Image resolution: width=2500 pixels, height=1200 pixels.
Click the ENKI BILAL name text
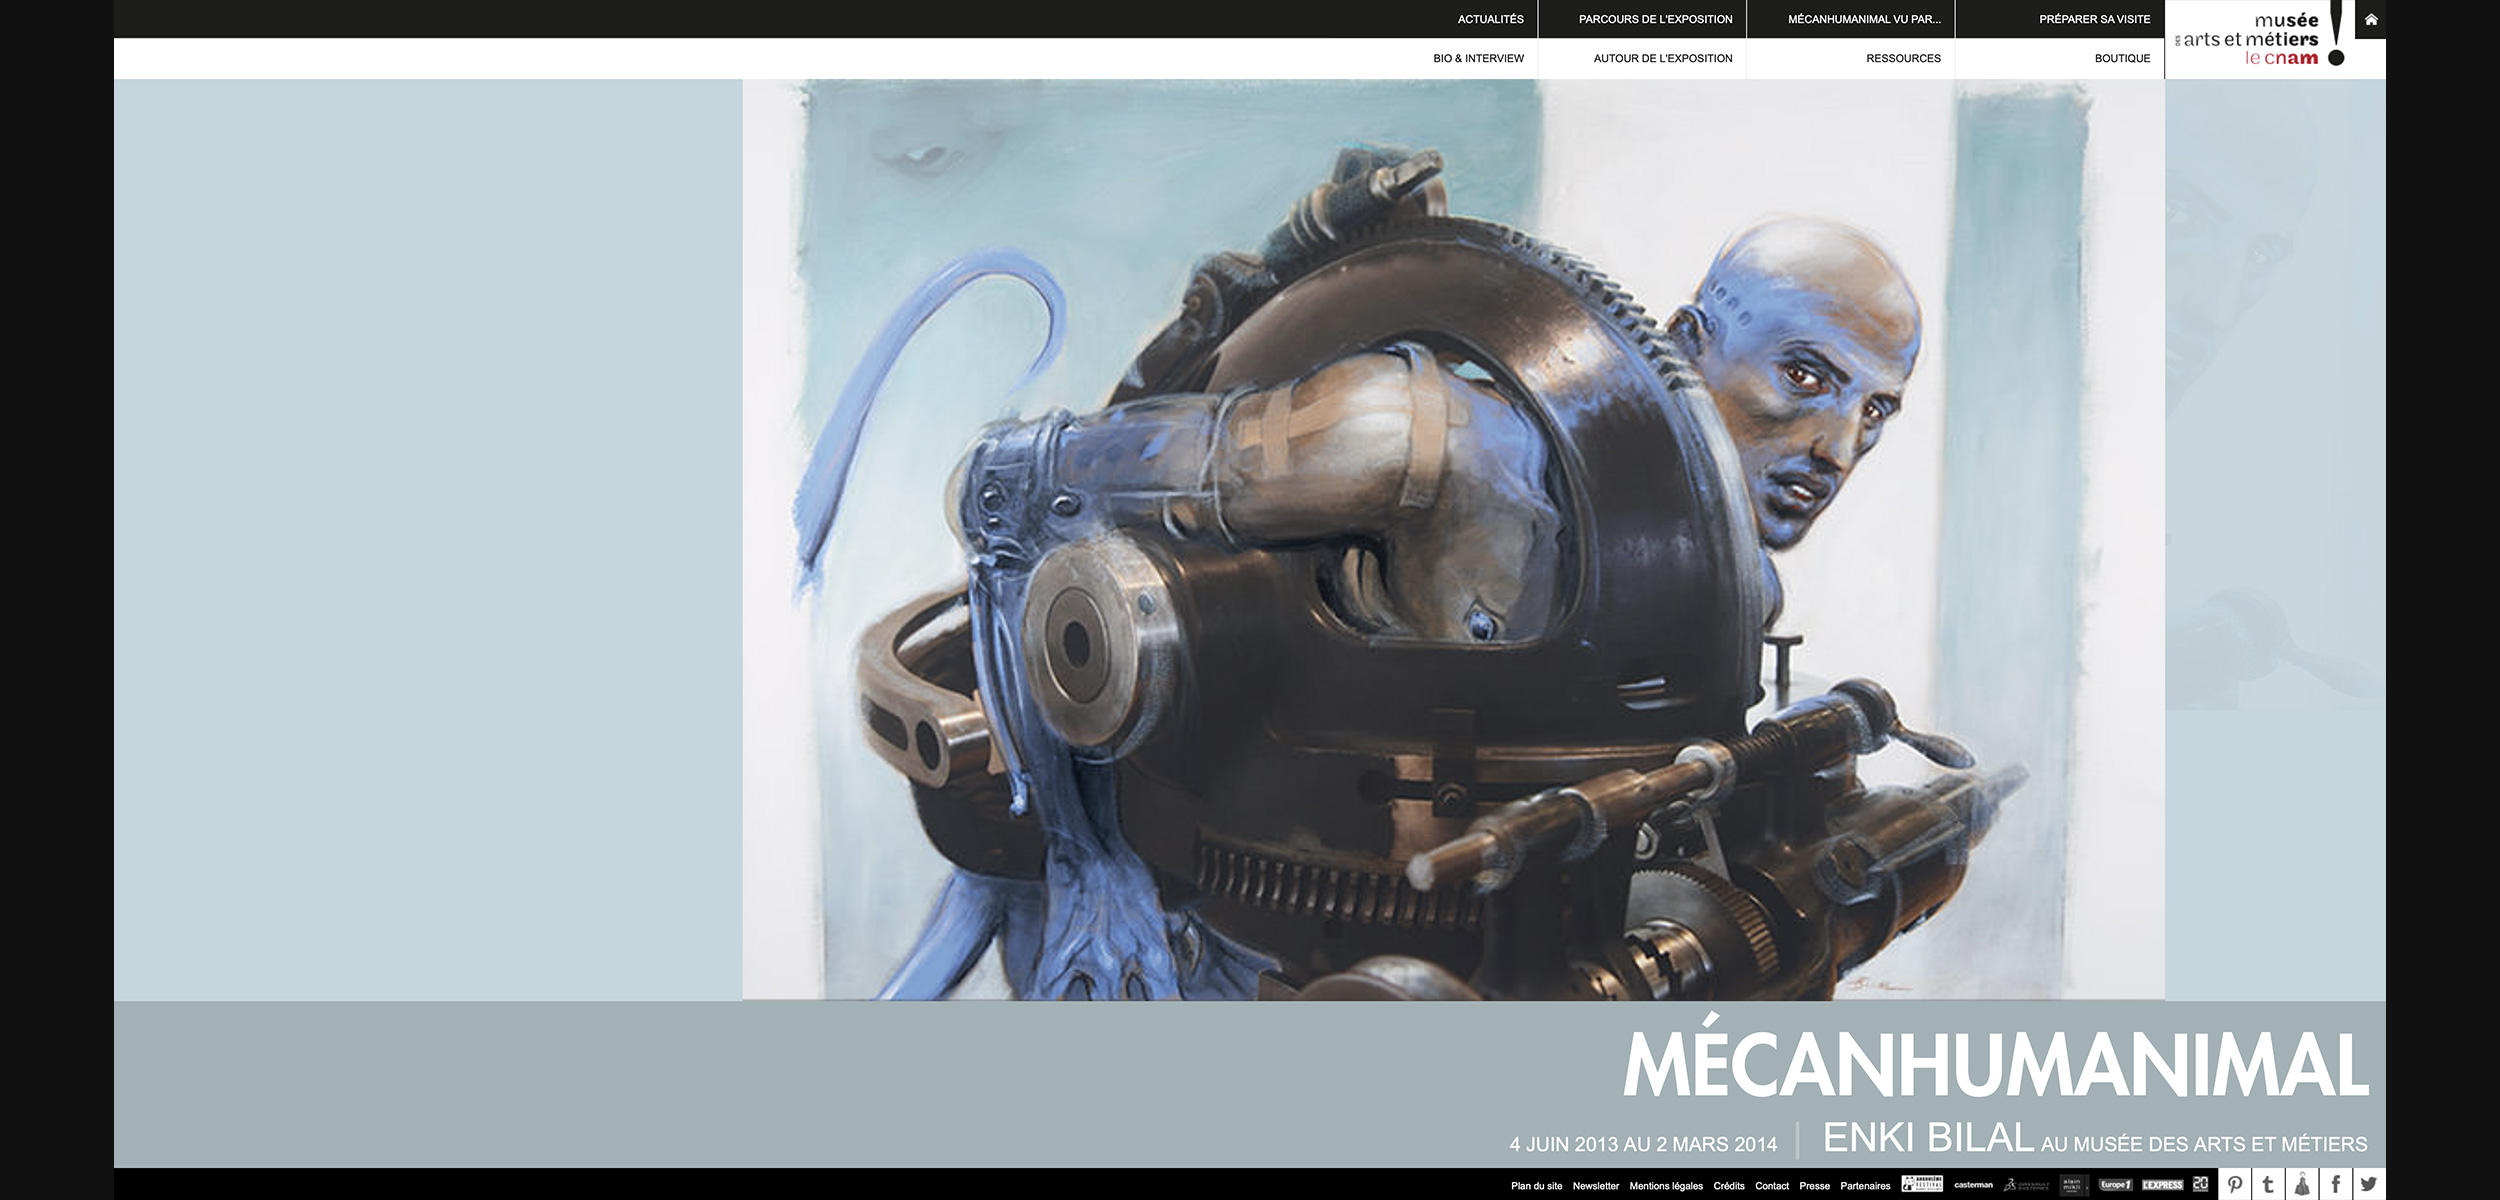[1928, 1138]
